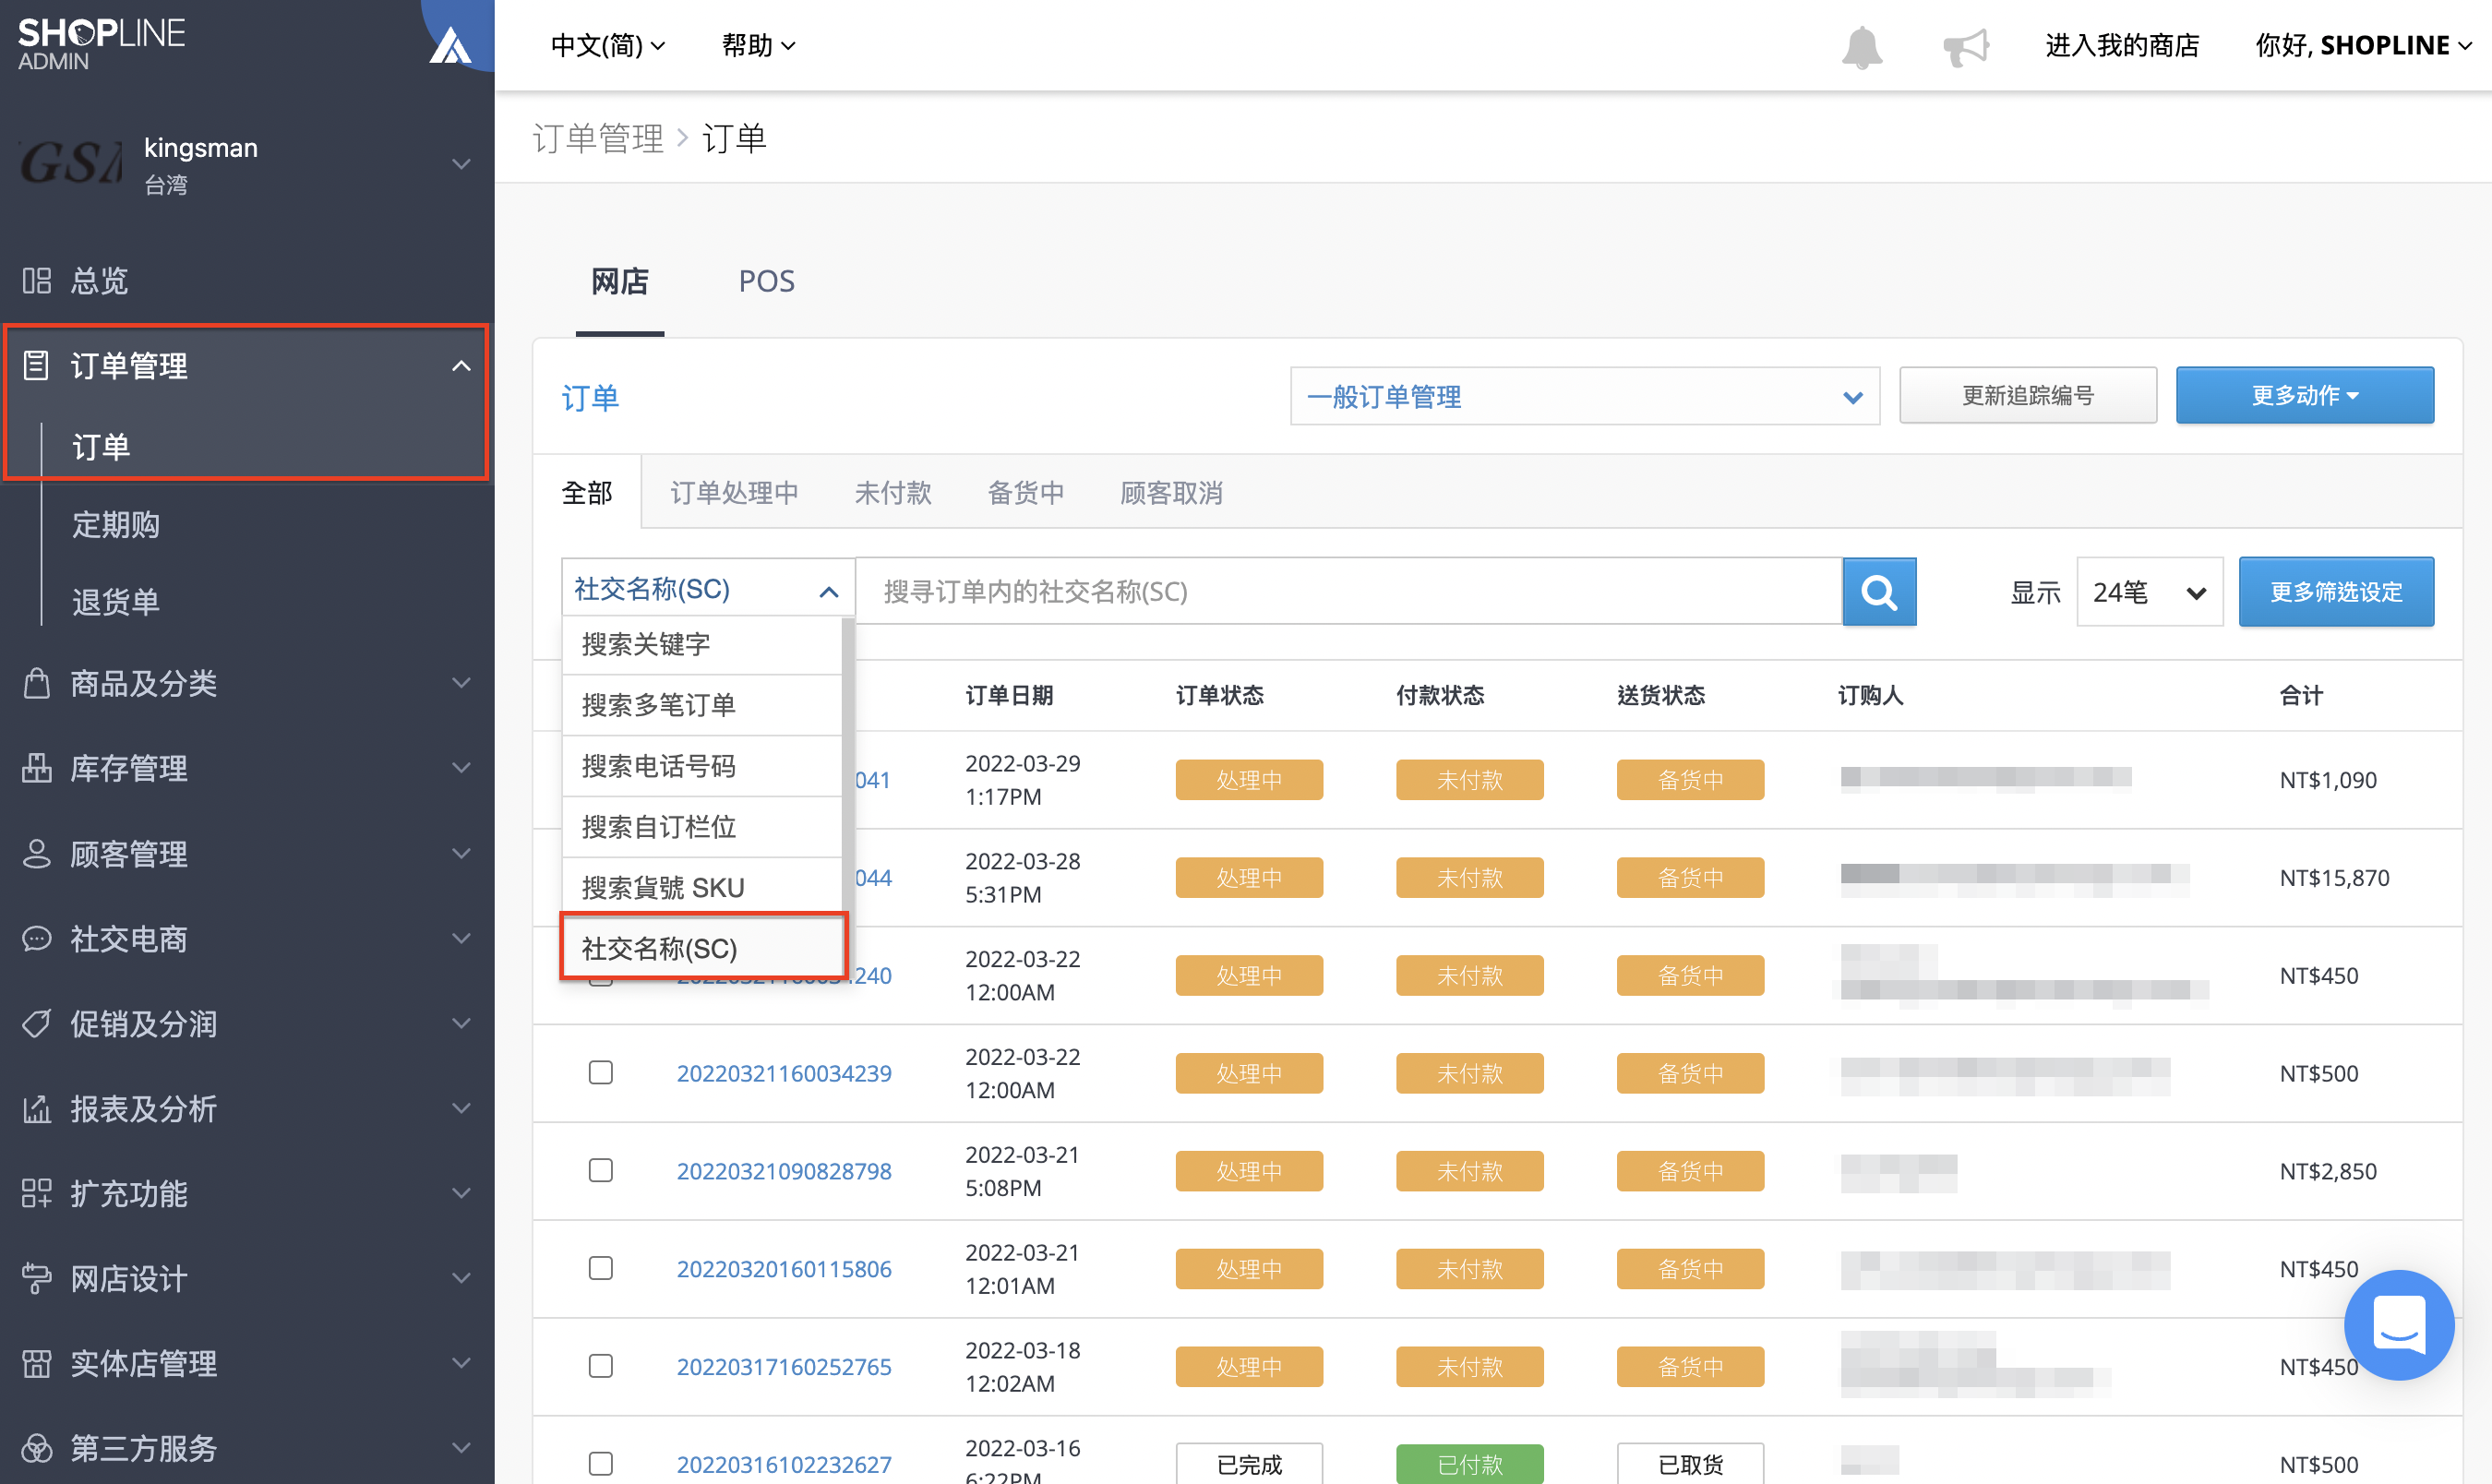The image size is (2492, 1484).
Task: Tick the checkbox for order 20220321160034239
Action: point(600,1072)
